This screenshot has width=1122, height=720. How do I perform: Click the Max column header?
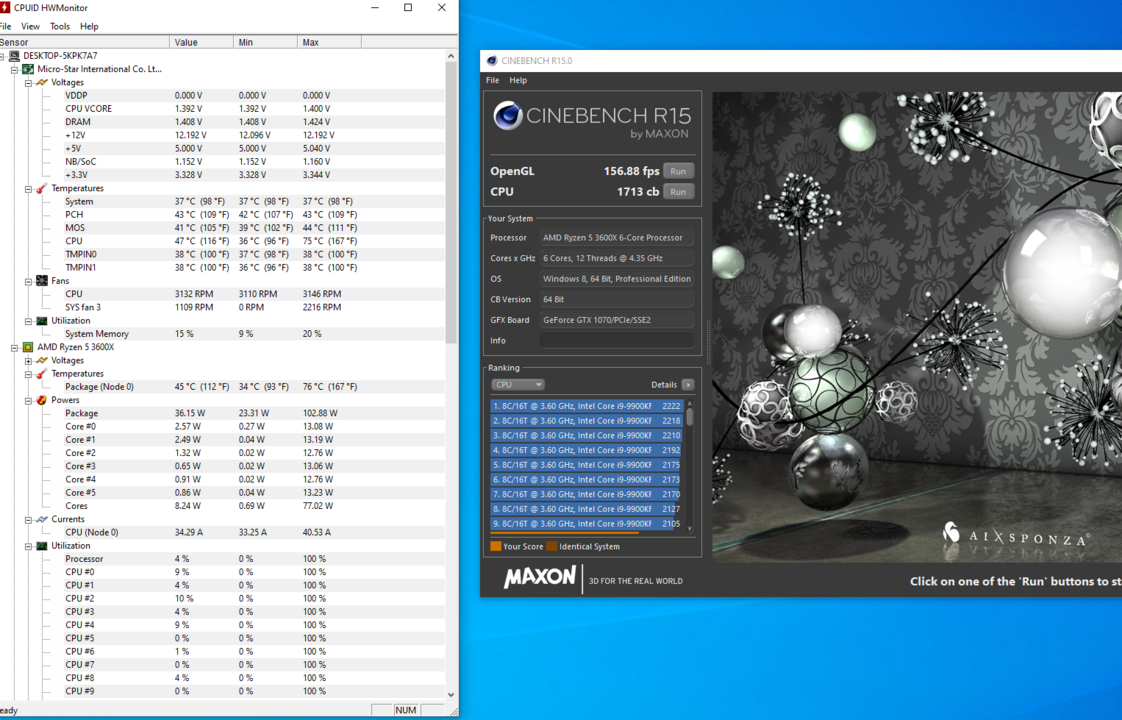(x=329, y=42)
